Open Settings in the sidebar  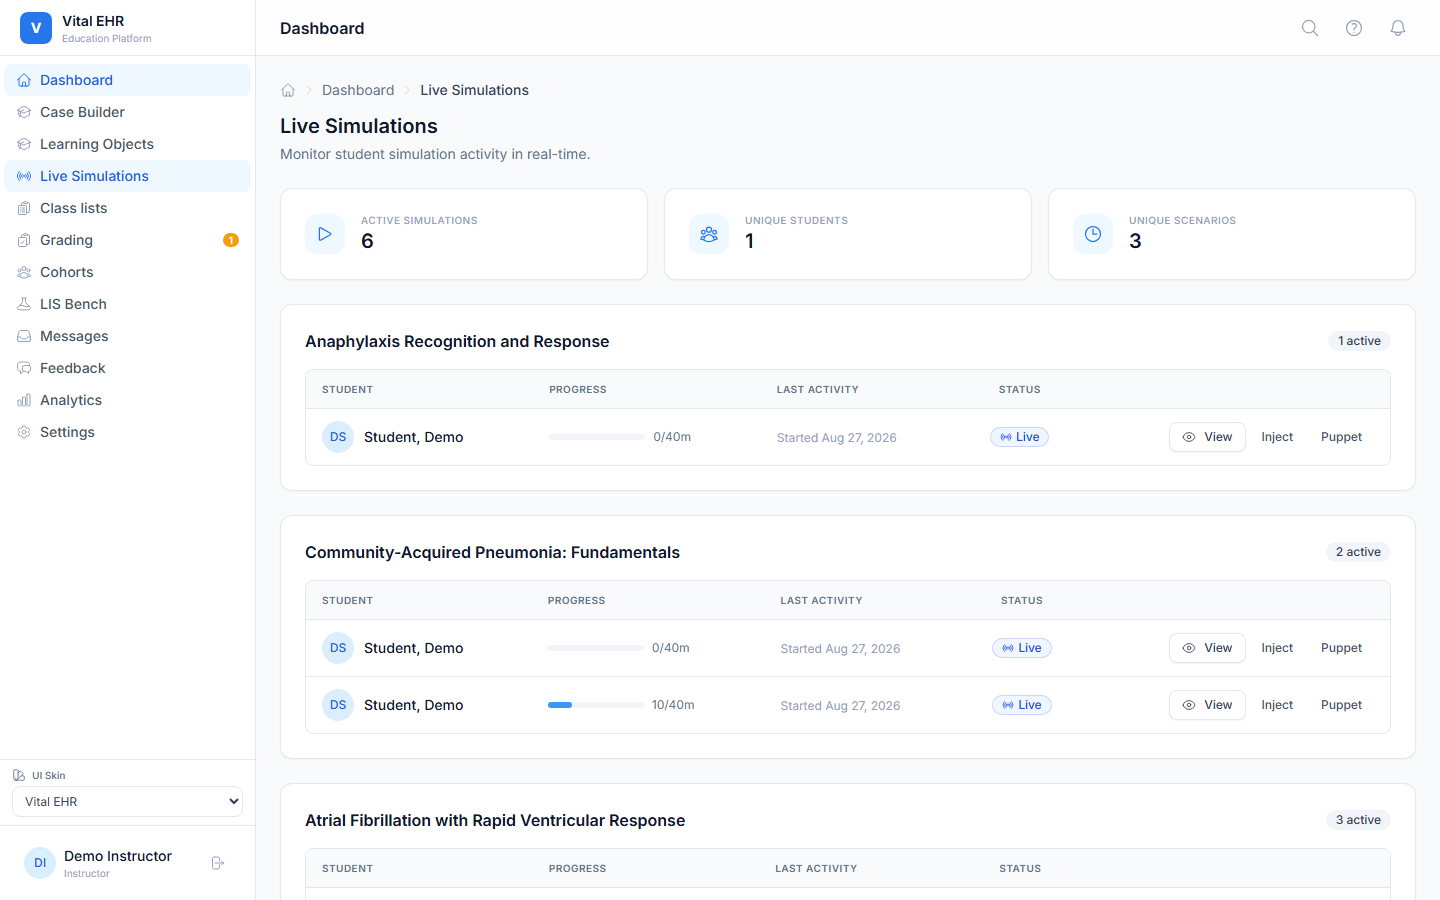(127, 432)
